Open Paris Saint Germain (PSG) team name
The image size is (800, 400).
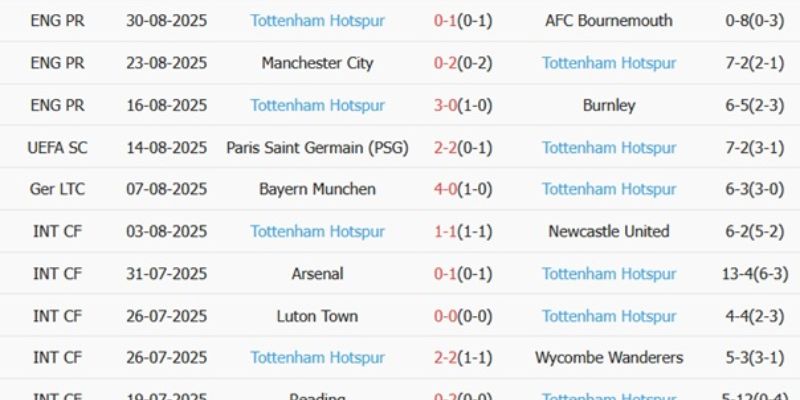(x=317, y=147)
